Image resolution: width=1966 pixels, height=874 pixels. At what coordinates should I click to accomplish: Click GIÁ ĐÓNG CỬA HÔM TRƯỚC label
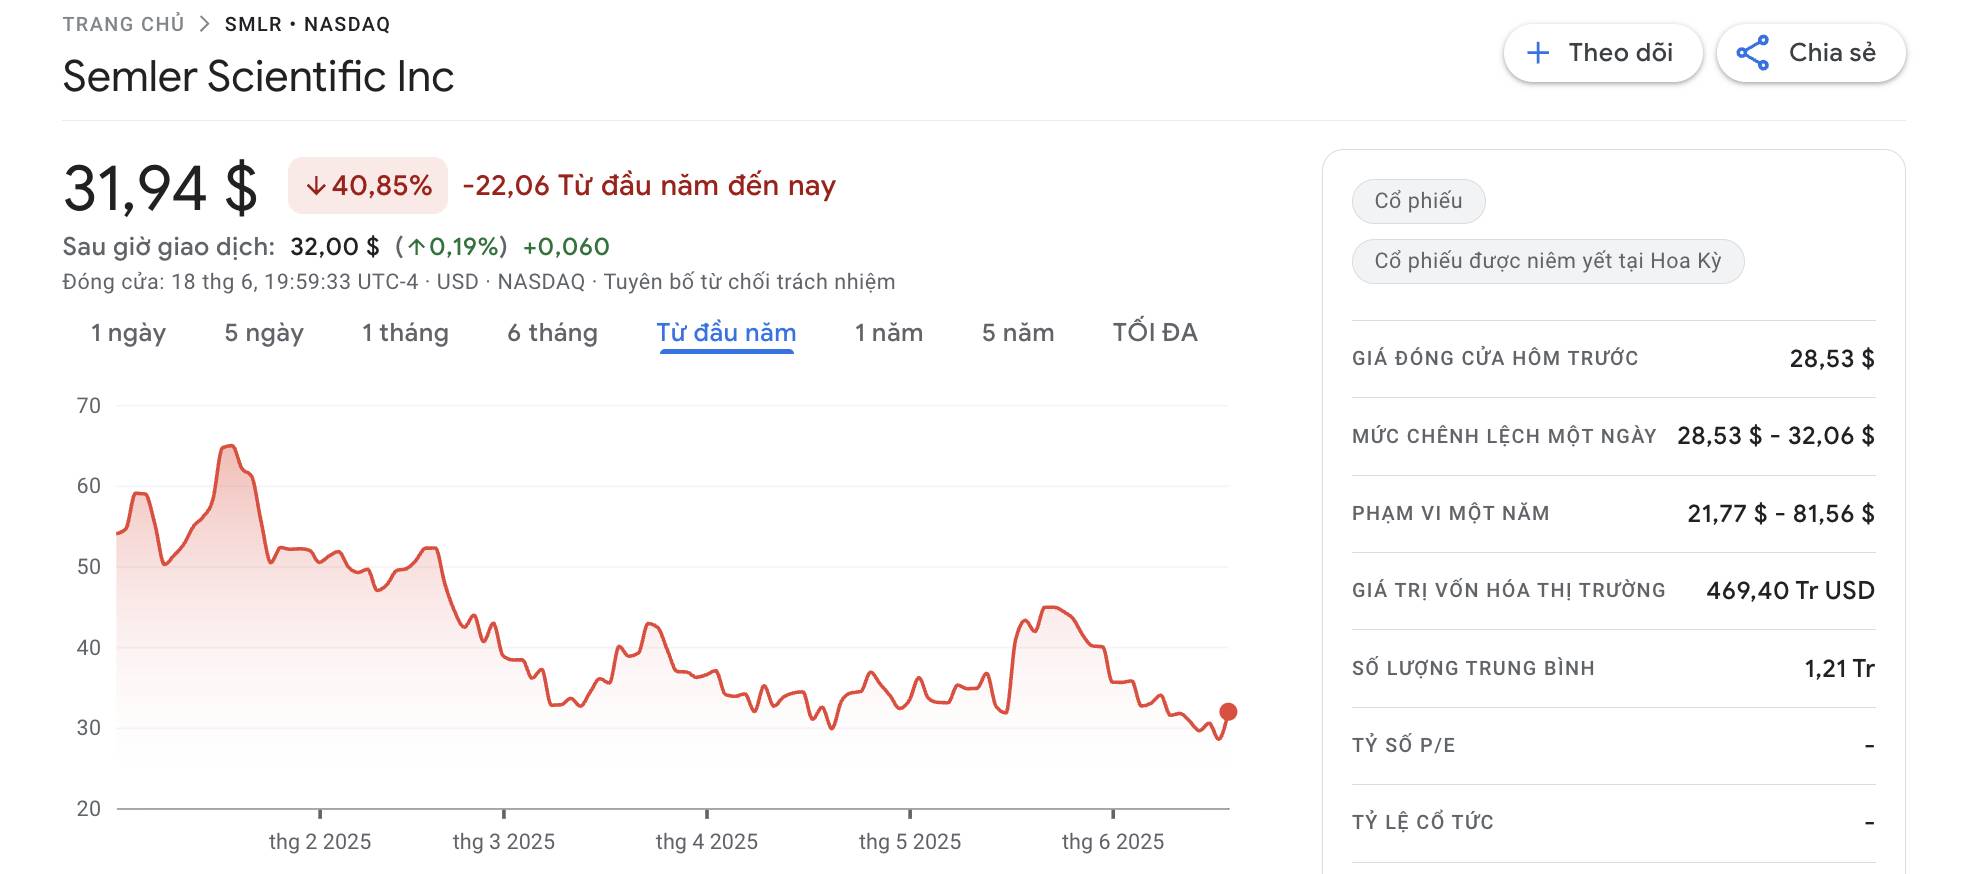(1495, 358)
